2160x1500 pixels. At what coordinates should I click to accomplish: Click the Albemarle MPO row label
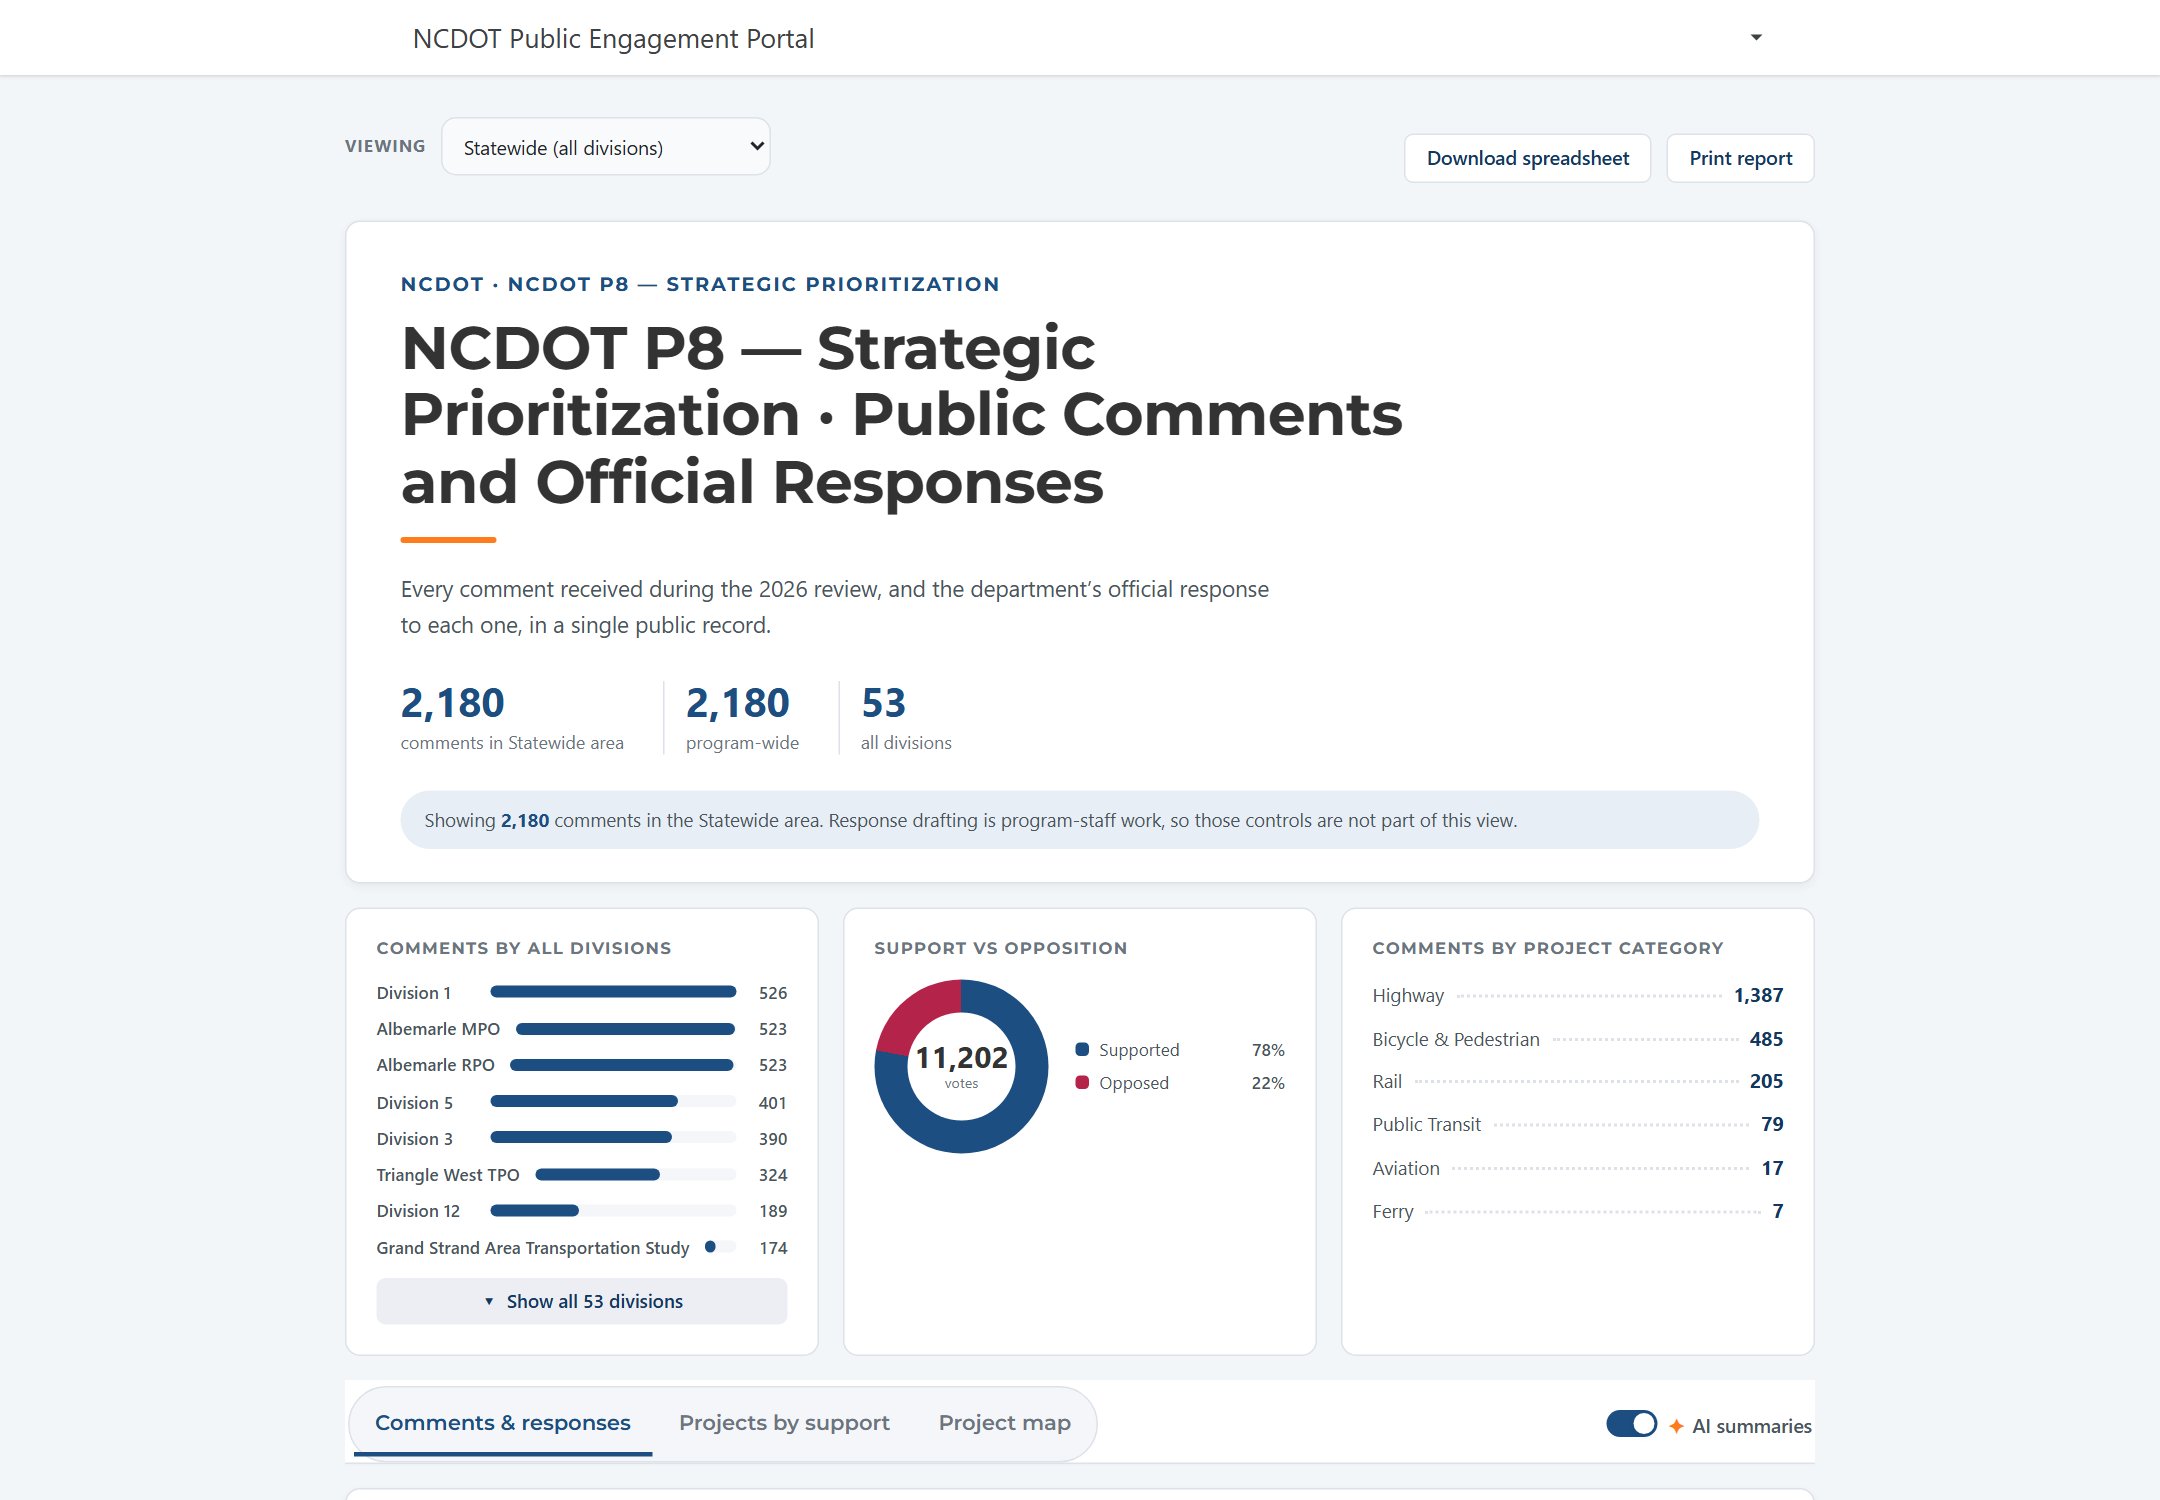coord(438,1029)
